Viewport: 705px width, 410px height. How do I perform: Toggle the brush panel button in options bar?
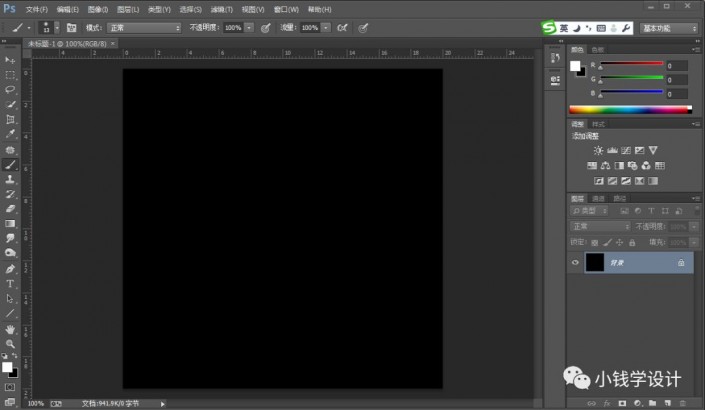[x=71, y=28]
